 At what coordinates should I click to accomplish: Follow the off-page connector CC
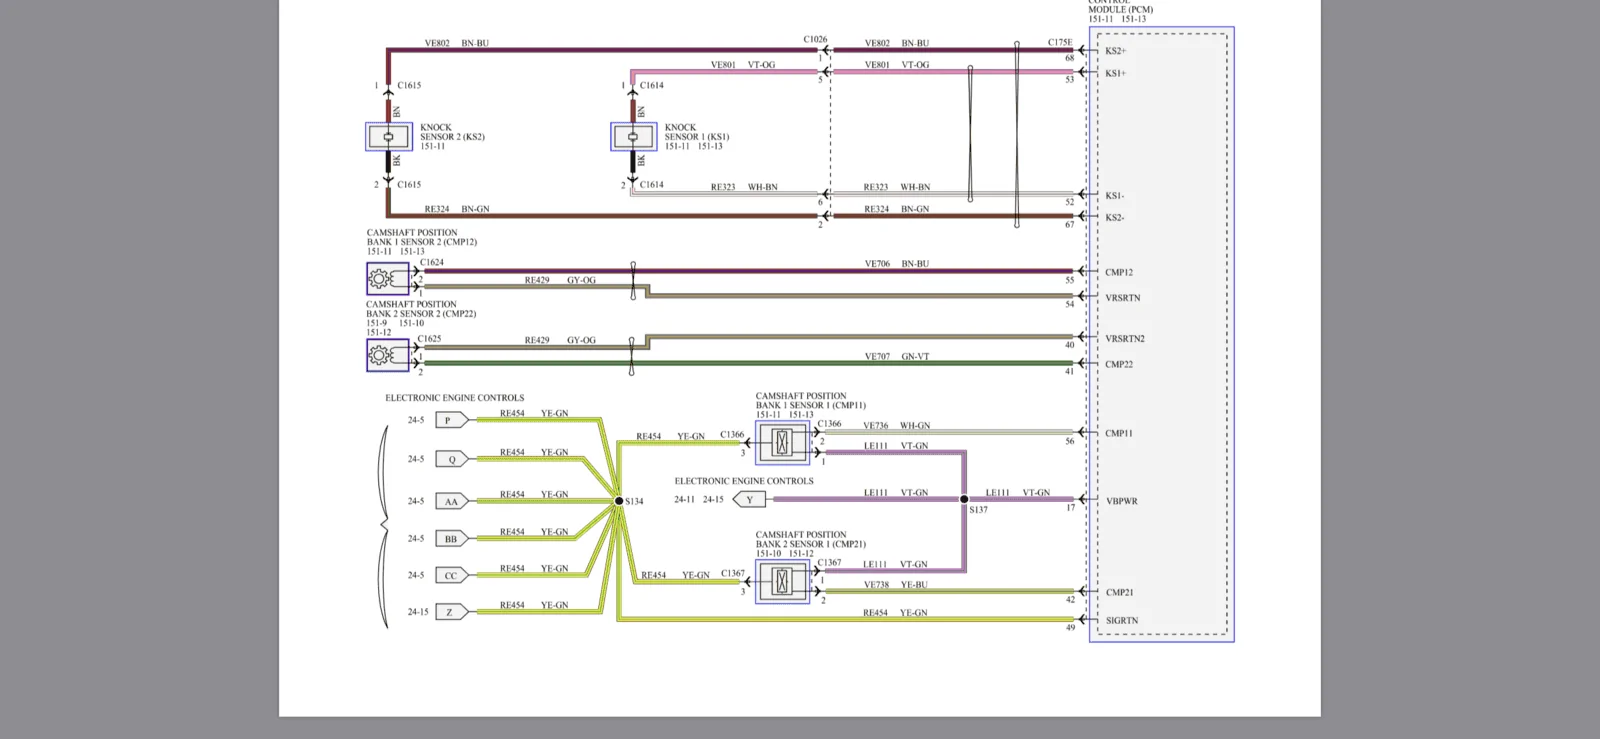pos(452,575)
